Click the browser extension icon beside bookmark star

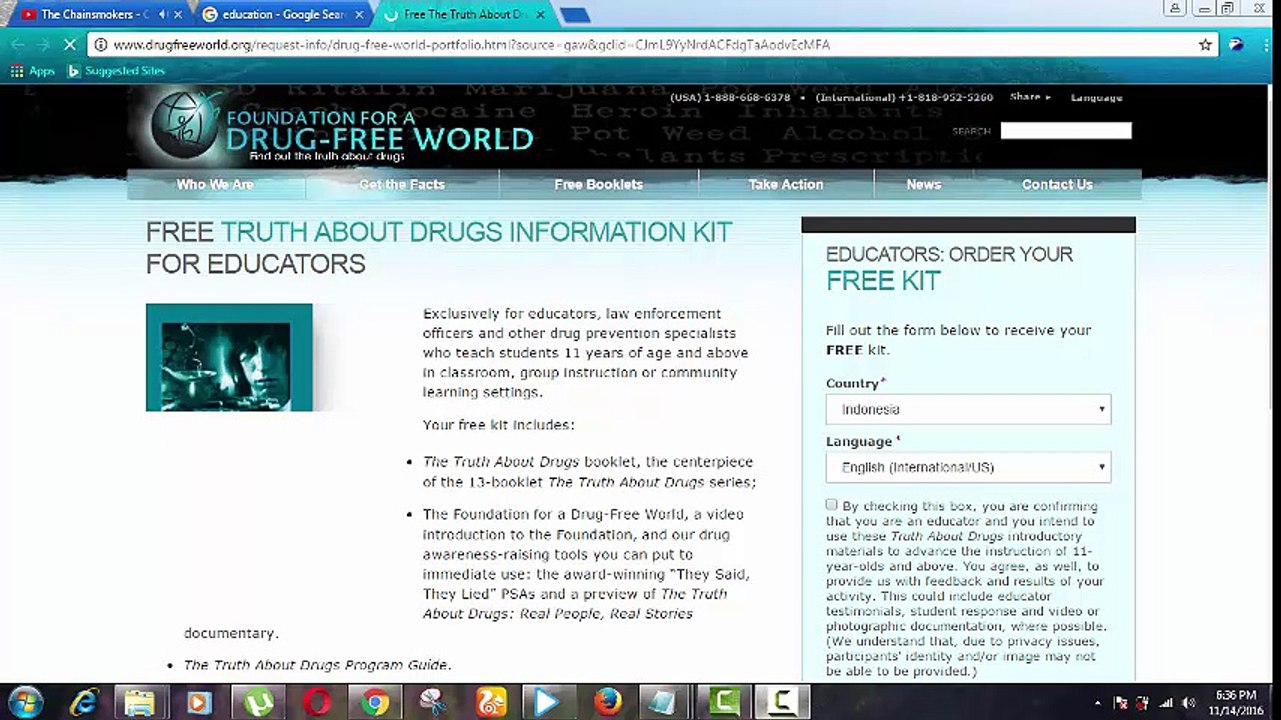[1236, 44]
